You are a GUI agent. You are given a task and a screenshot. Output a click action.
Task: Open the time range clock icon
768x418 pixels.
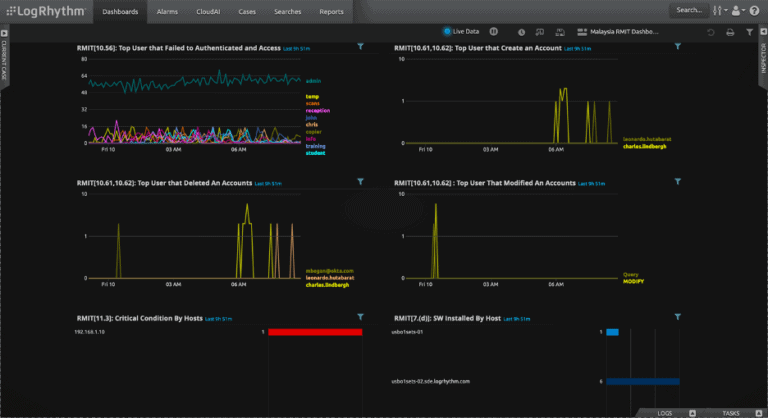pyautogui.click(x=521, y=32)
